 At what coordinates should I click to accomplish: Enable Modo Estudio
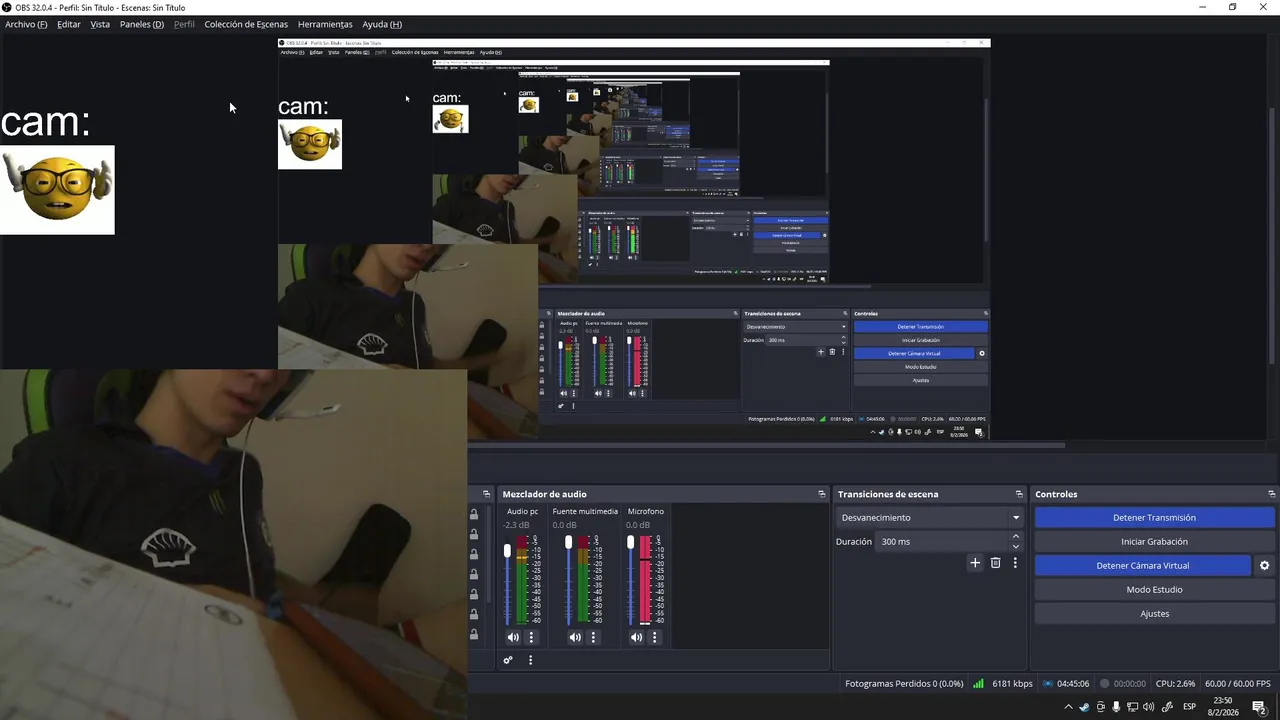[1154, 589]
